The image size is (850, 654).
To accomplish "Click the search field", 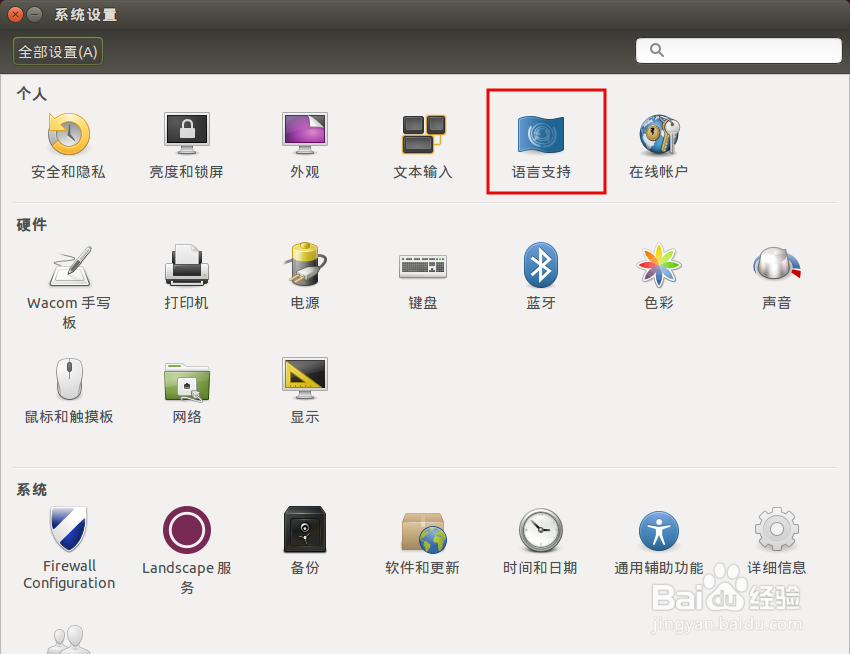I will tap(738, 50).
